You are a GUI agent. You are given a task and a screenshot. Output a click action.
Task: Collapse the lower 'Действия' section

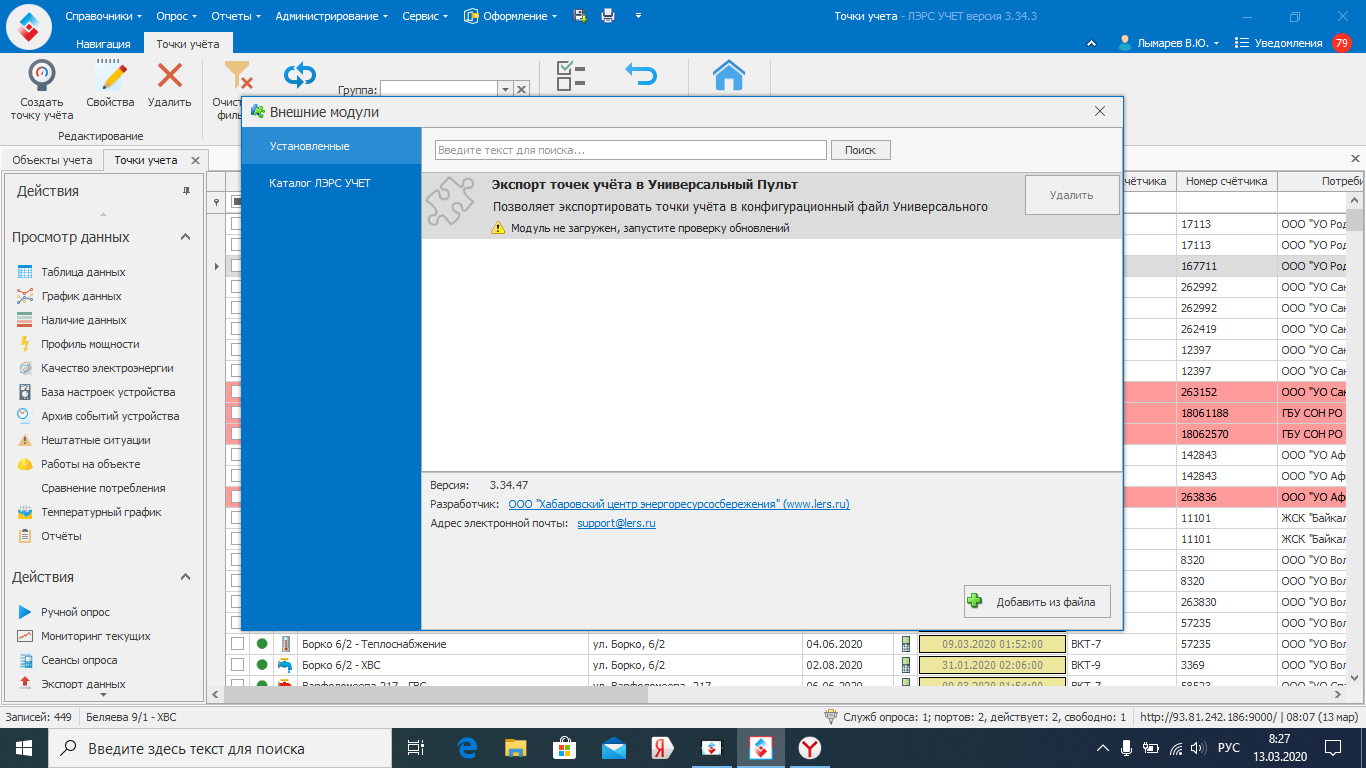pos(185,577)
